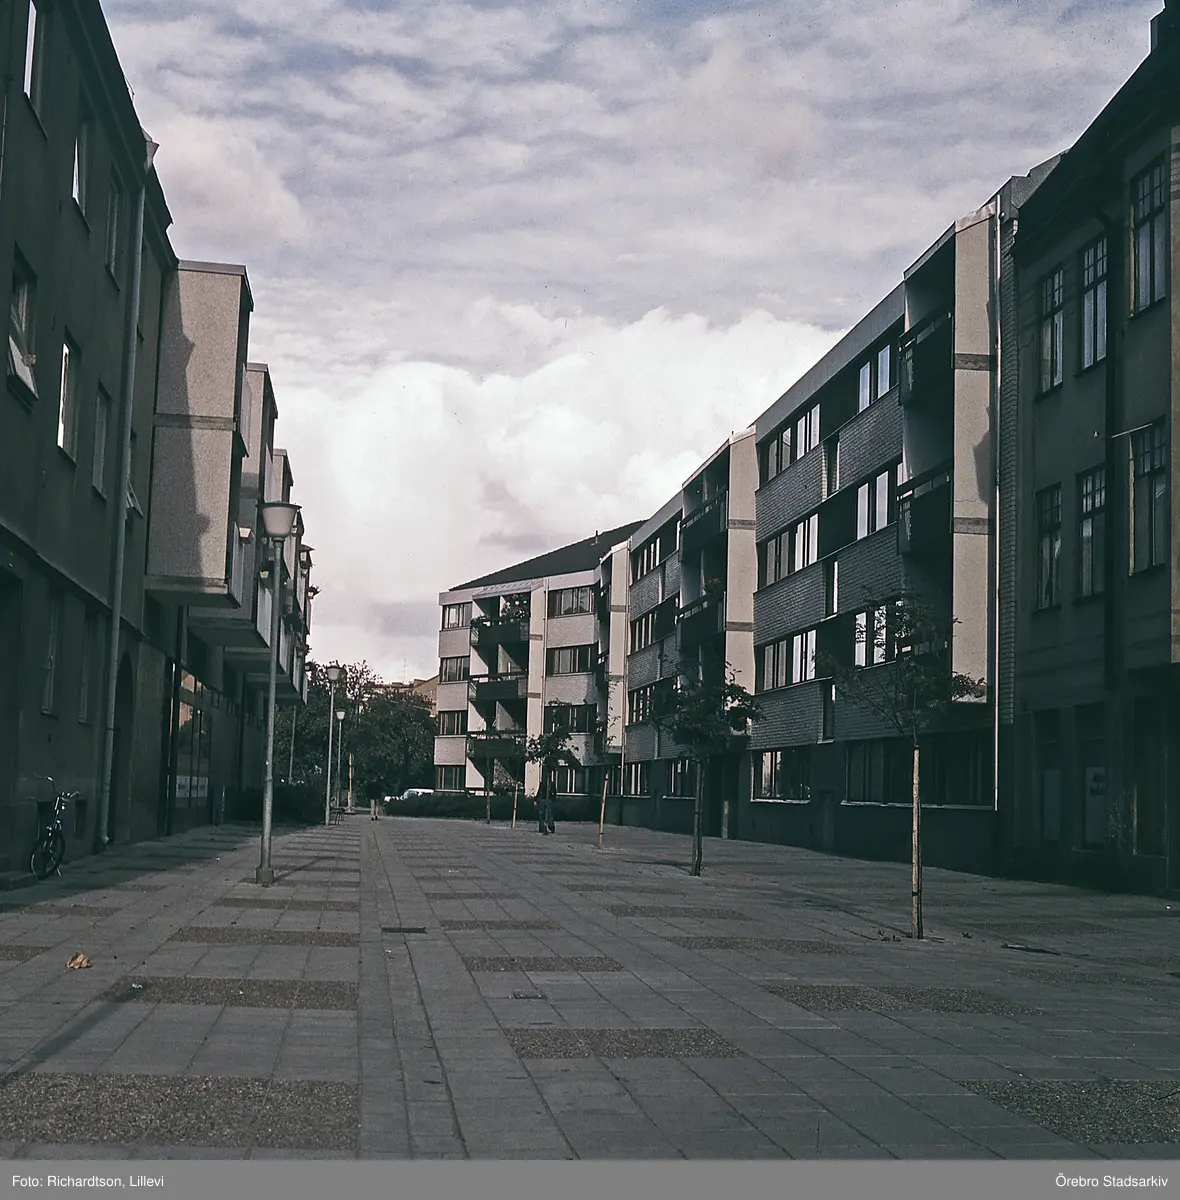Image resolution: width=1180 pixels, height=1200 pixels.
Task: Click the drain cover in the central paving
Action: click(x=396, y=930)
